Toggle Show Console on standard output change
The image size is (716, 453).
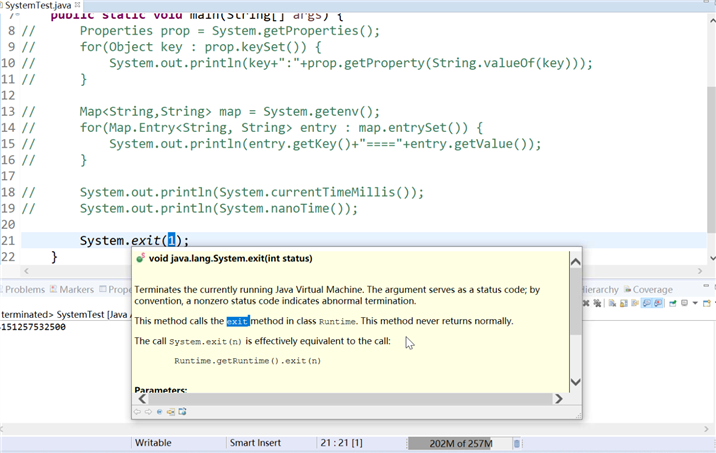pos(647,303)
